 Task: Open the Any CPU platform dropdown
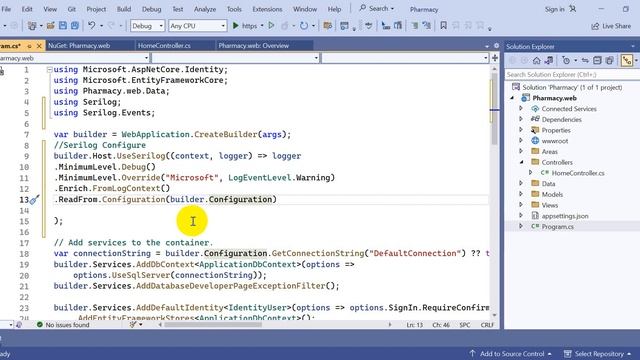click(197, 26)
